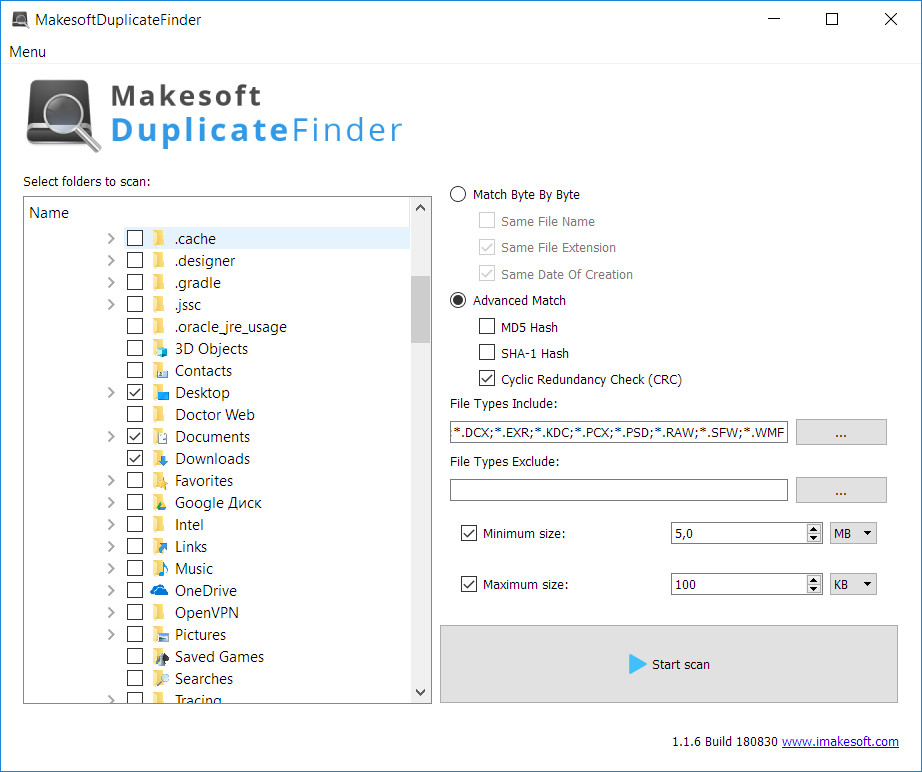Click the .gradle folder icon
Image resolution: width=922 pixels, height=772 pixels.
pyautogui.click(x=158, y=283)
